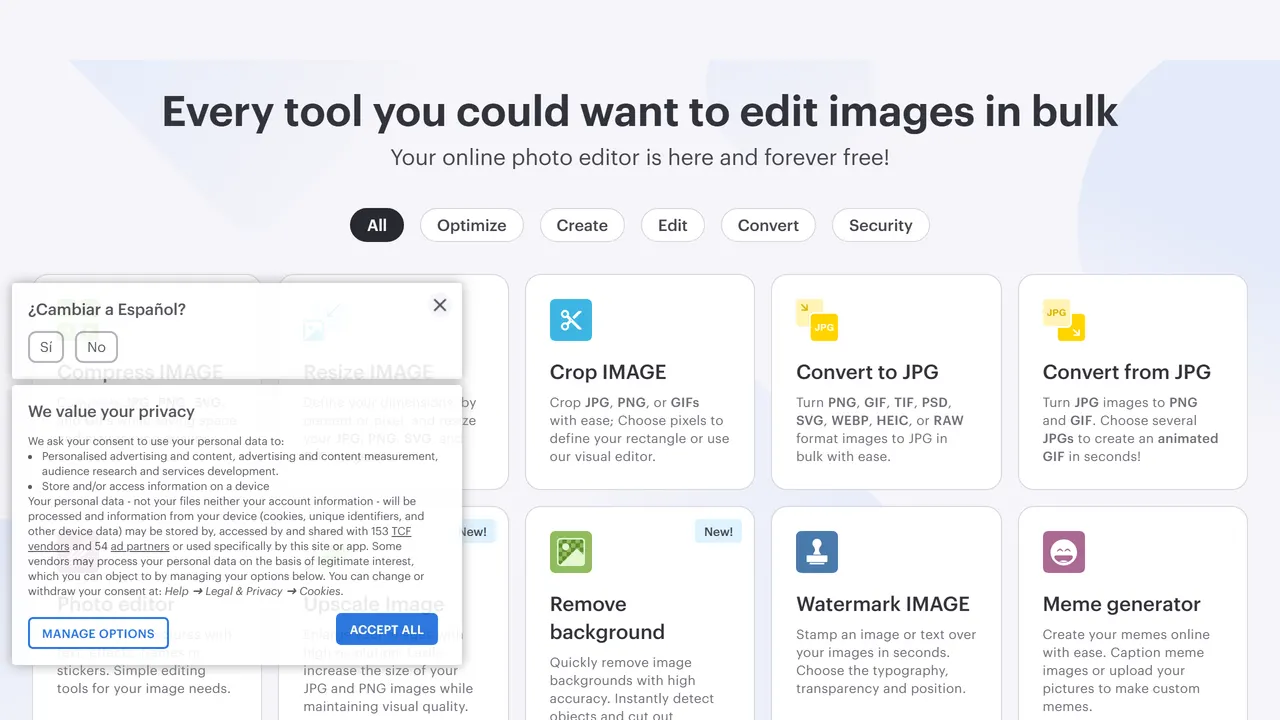The image size is (1280, 720).
Task: Decline the language change with No
Action: tap(96, 347)
